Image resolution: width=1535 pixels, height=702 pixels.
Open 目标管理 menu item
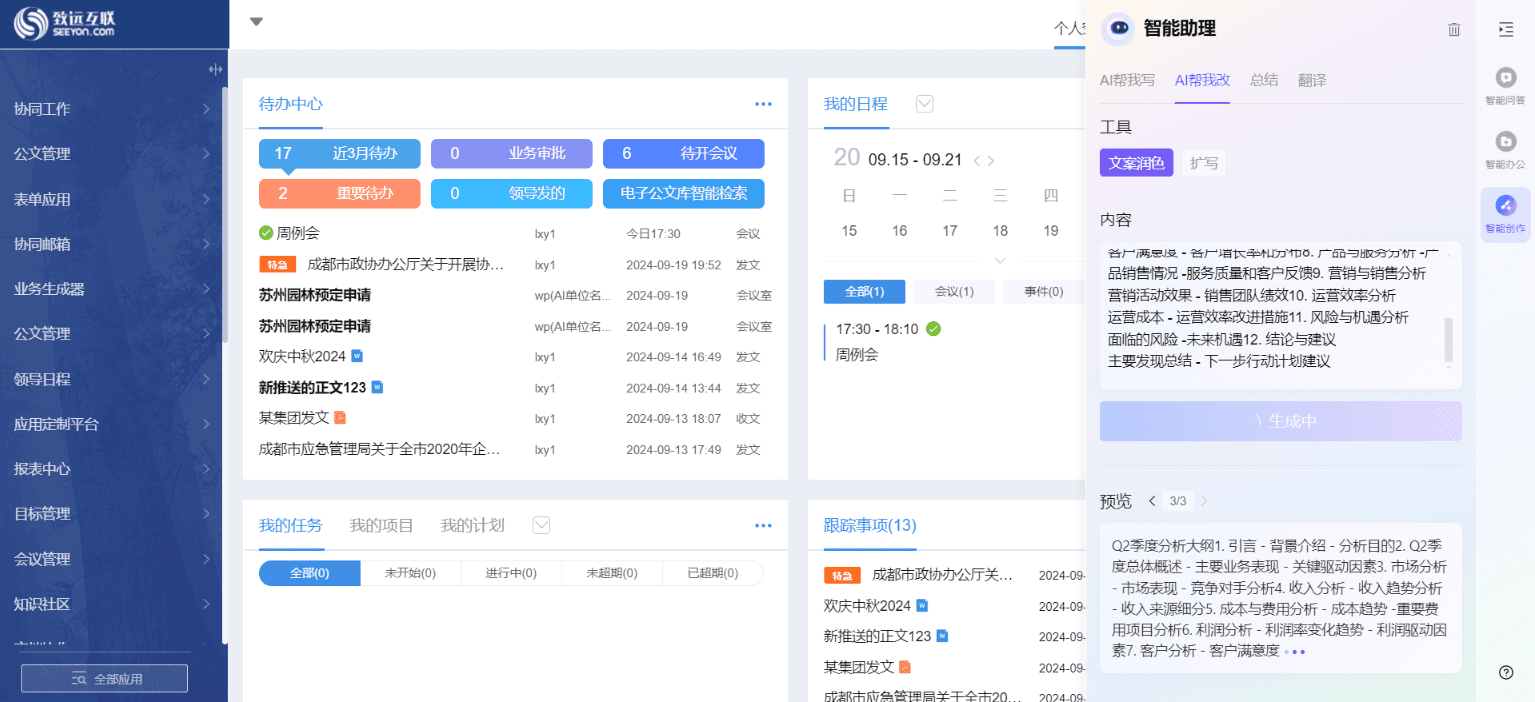point(114,514)
